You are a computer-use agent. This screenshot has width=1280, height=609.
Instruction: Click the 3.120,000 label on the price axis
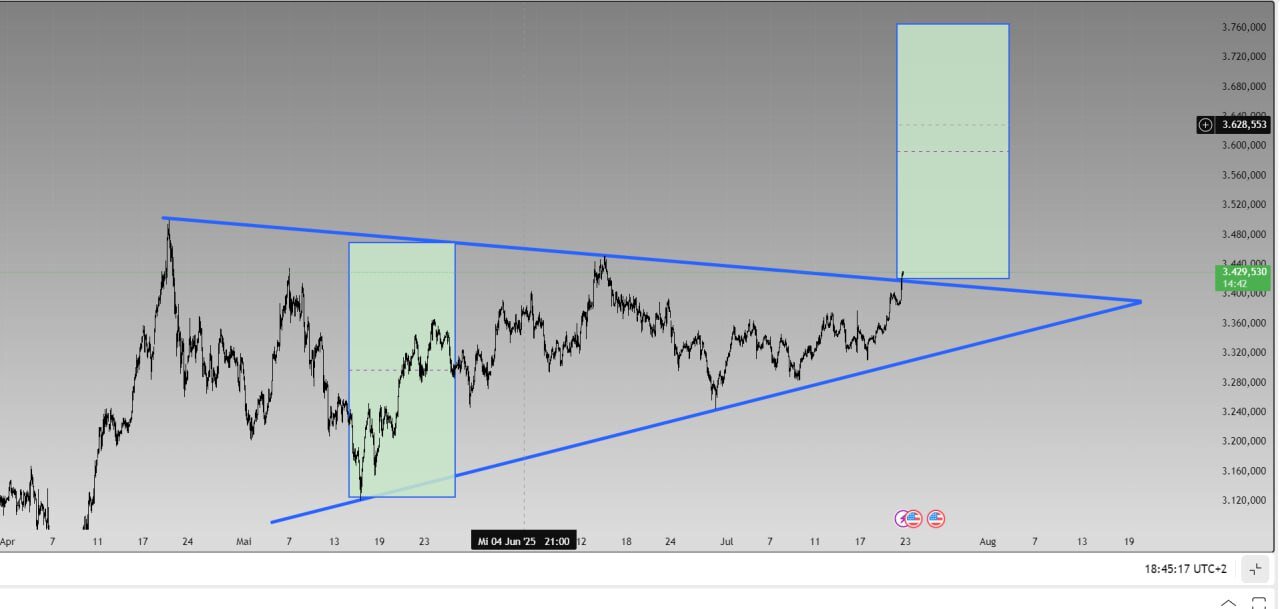coord(1245,500)
